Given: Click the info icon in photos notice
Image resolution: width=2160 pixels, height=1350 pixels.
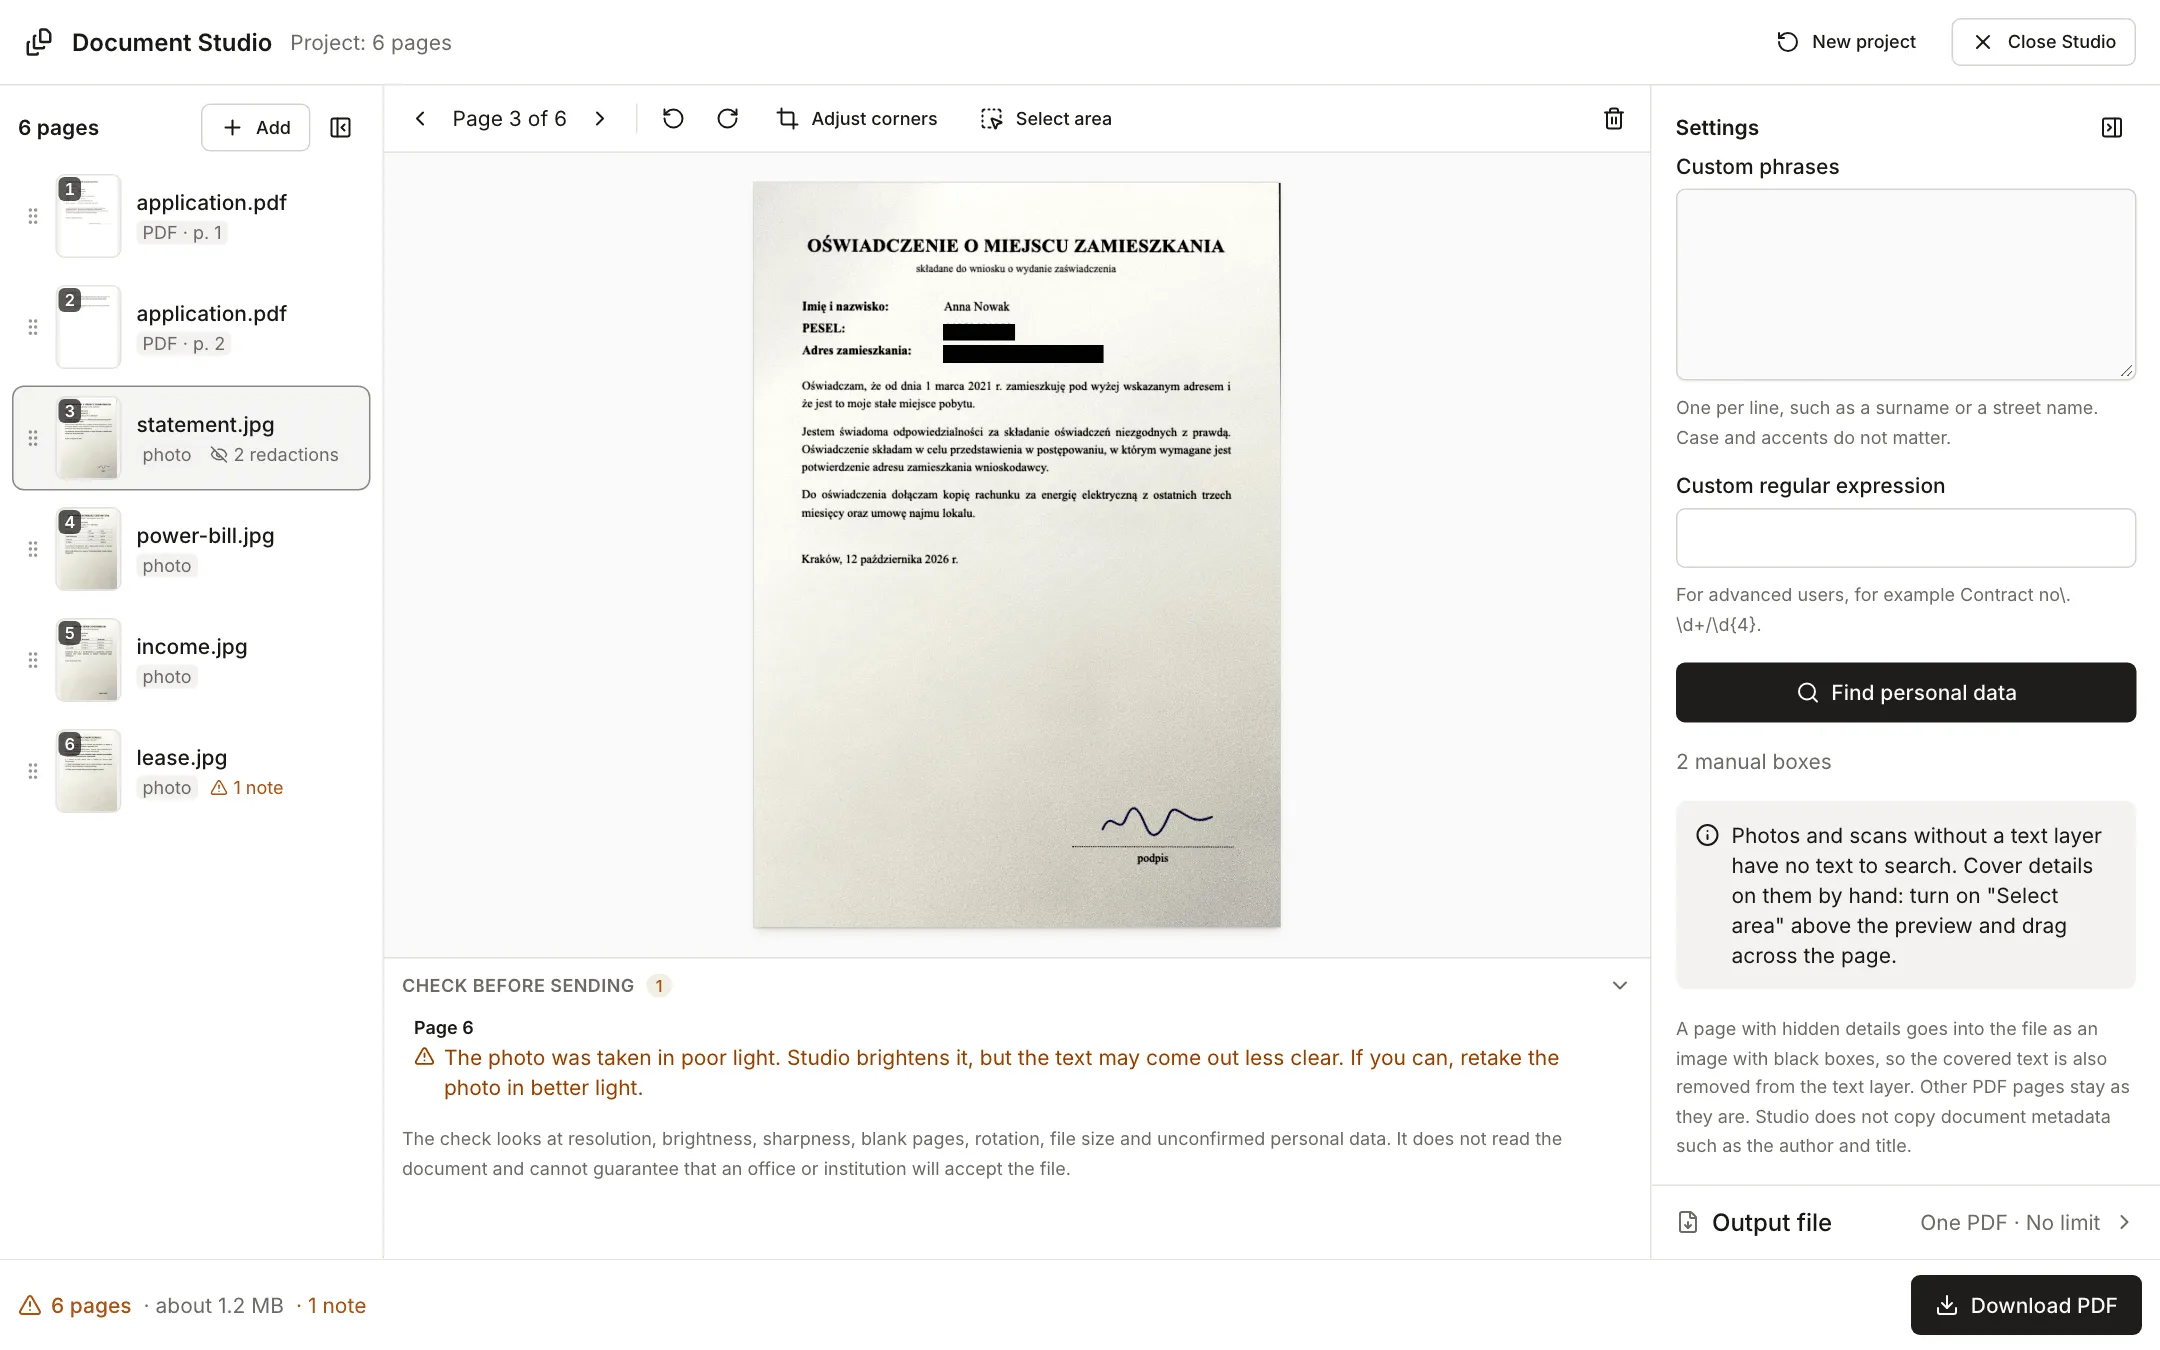Looking at the screenshot, I should [1708, 836].
